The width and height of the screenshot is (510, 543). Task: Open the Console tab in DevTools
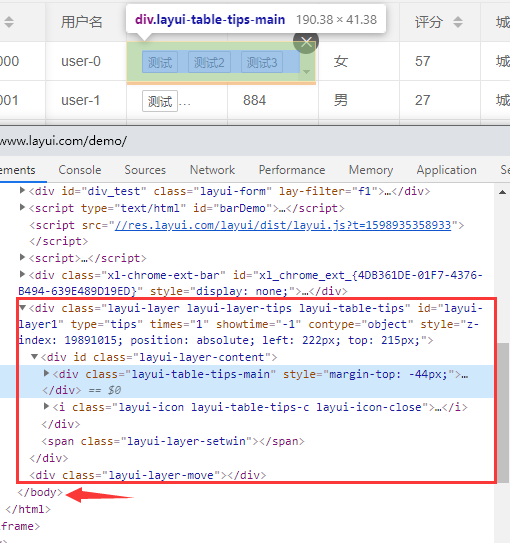coord(80,170)
